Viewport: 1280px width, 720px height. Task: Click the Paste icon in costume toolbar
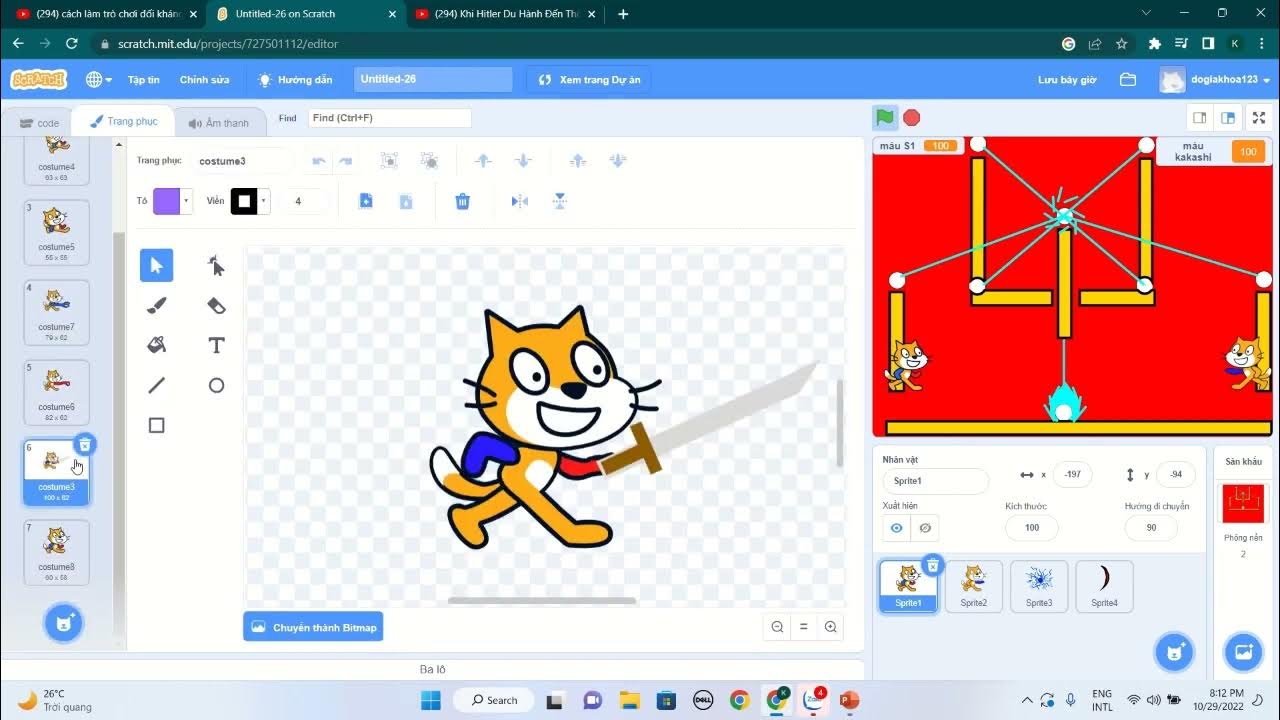point(406,201)
